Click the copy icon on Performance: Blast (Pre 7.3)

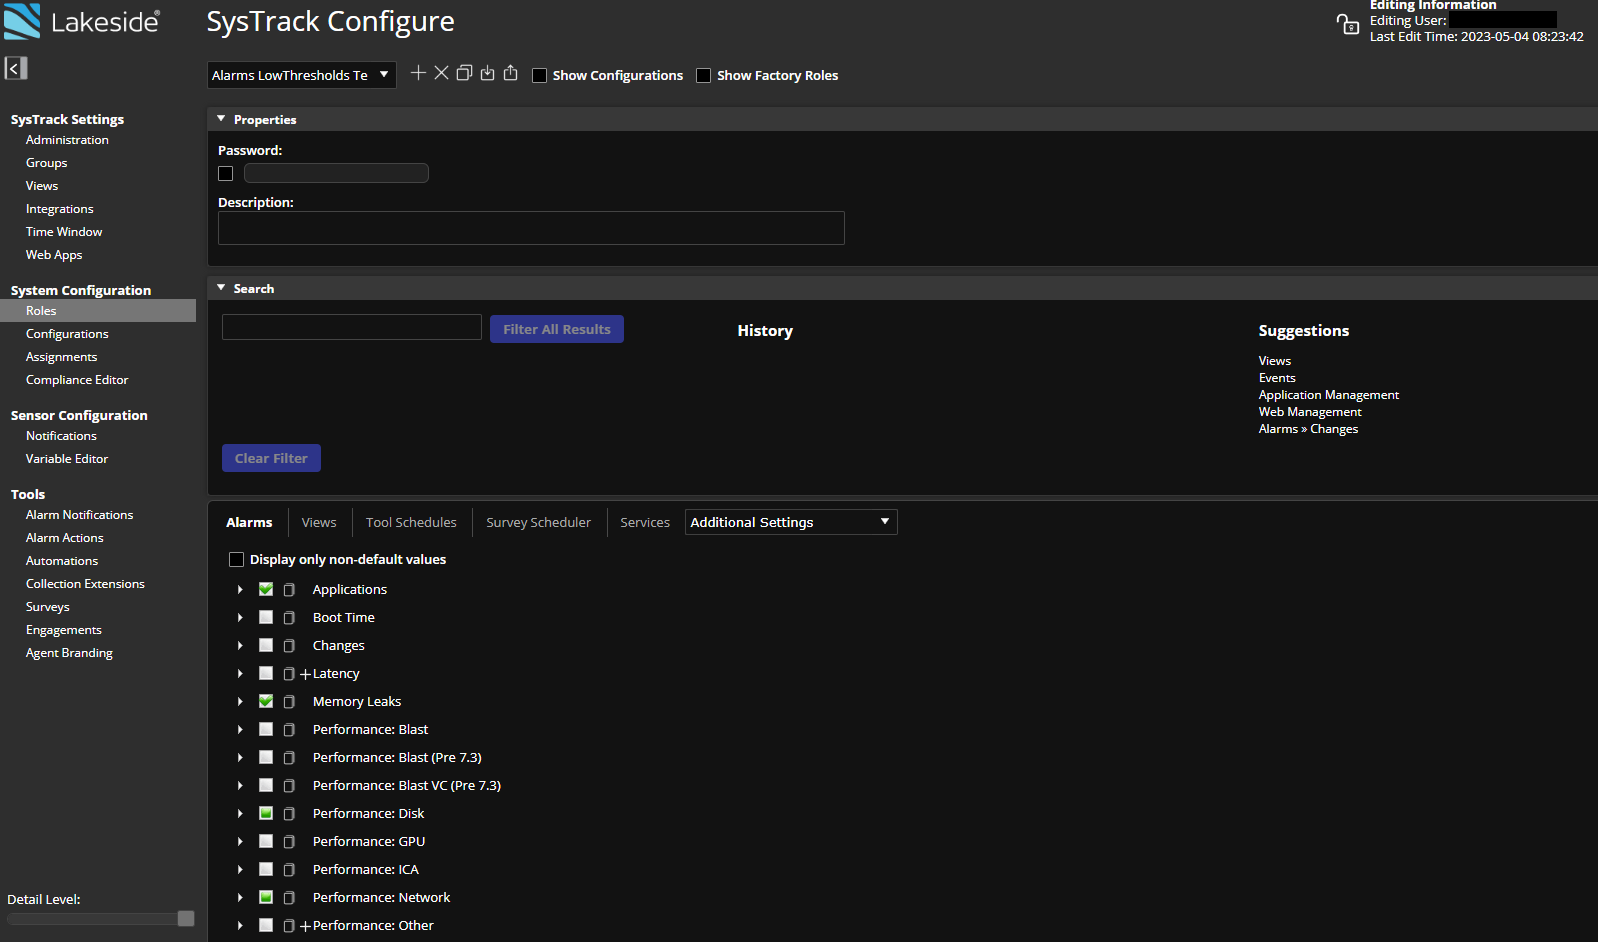pos(289,758)
